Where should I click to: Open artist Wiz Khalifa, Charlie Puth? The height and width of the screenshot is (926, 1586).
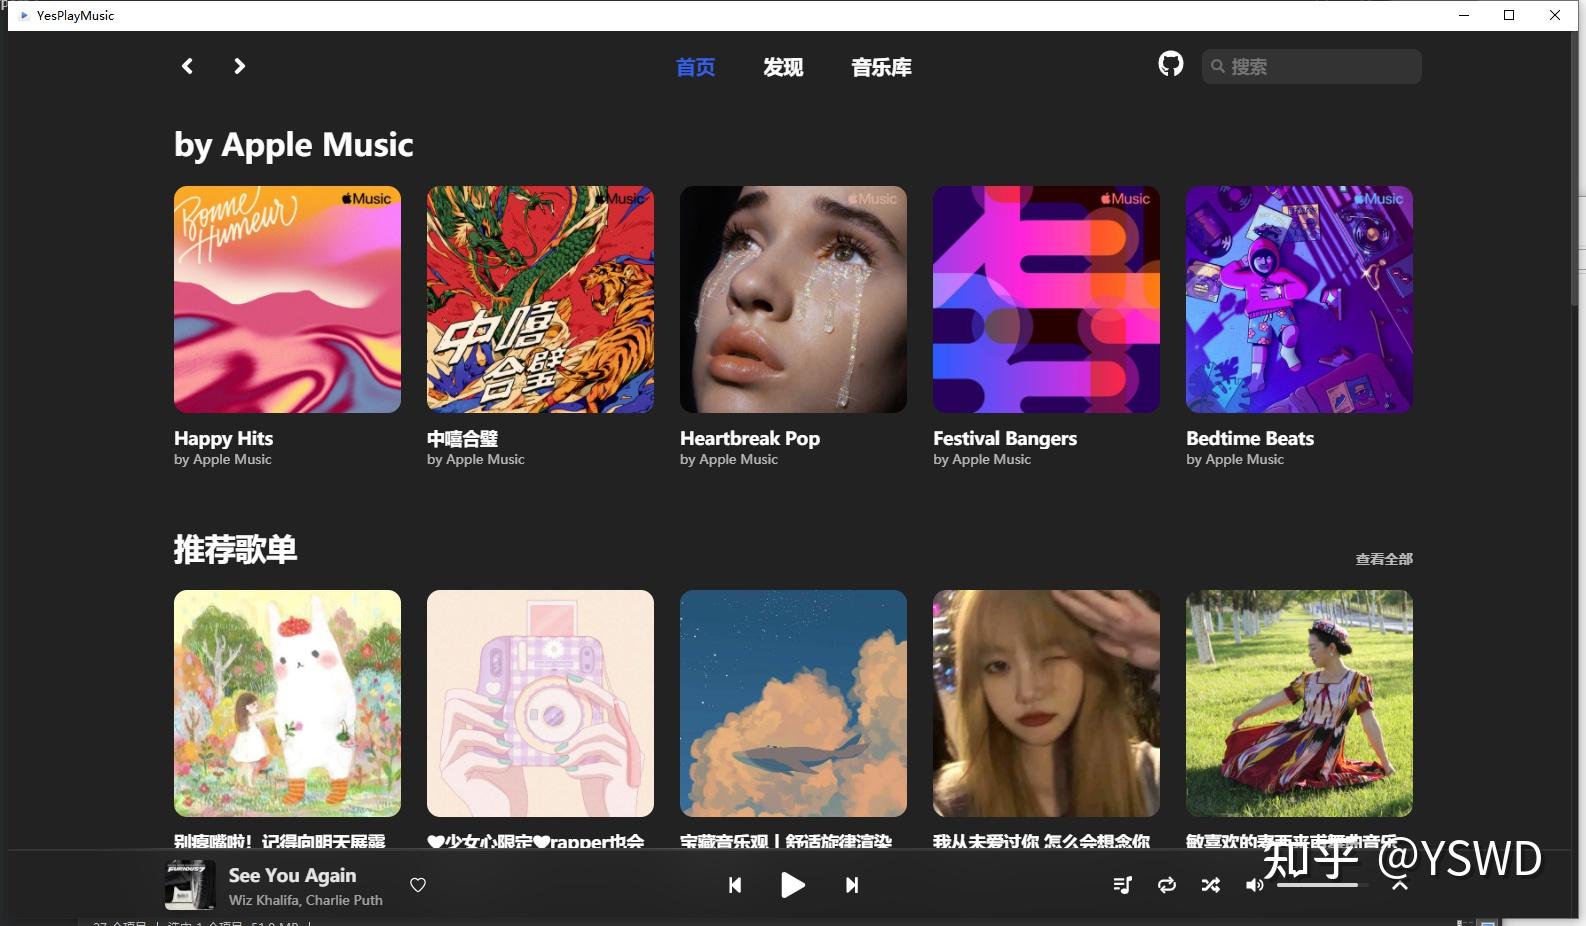(306, 900)
